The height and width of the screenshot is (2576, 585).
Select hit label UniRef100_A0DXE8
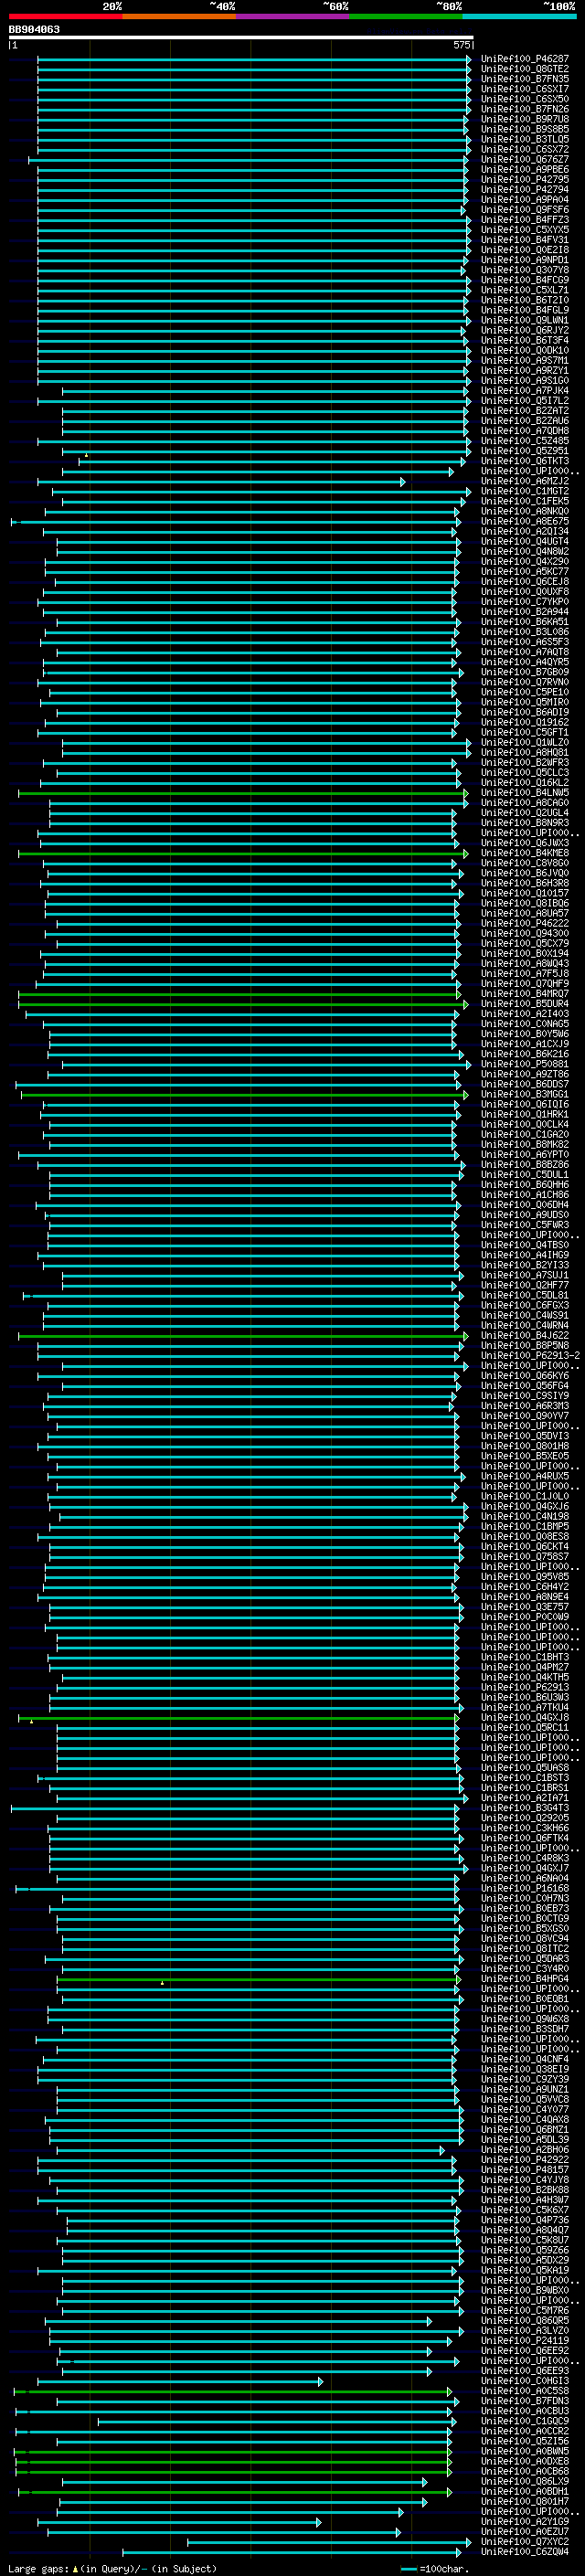click(x=524, y=2461)
